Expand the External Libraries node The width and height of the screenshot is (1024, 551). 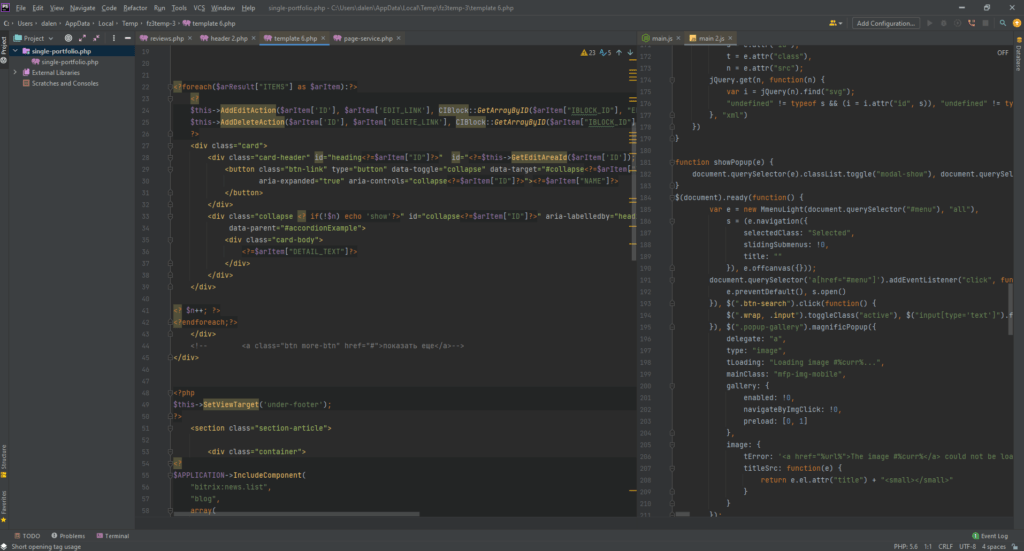(x=15, y=73)
